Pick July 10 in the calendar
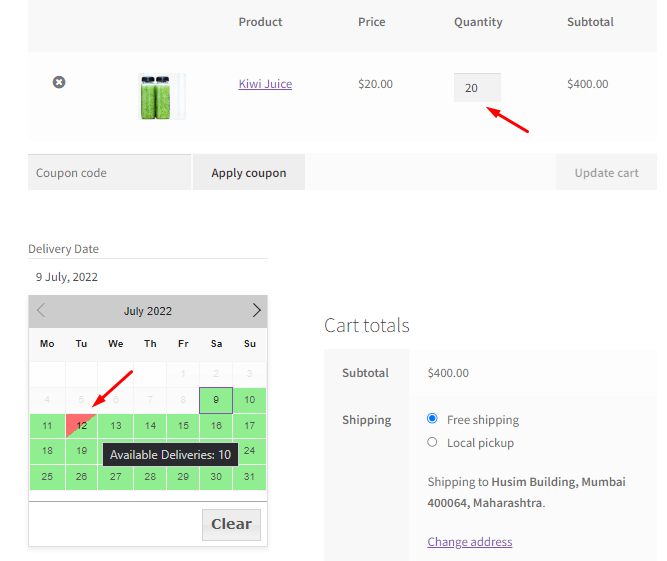 [250, 400]
